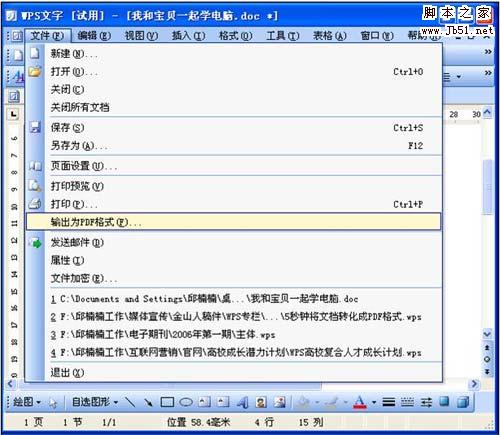Select 输出为PDF格式 export option
Viewport: 500px width, 435px height.
coord(234,222)
